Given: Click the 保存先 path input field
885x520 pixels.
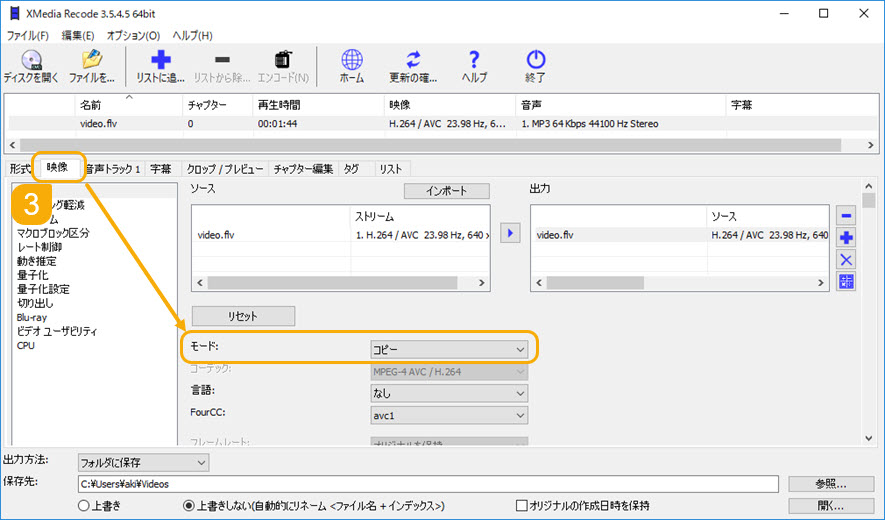Looking at the screenshot, I should tap(428, 484).
